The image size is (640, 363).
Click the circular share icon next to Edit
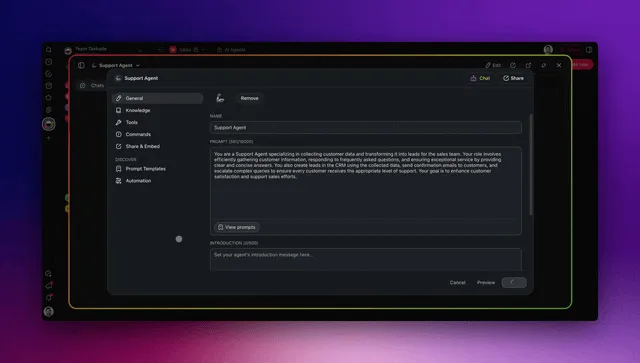pos(513,65)
